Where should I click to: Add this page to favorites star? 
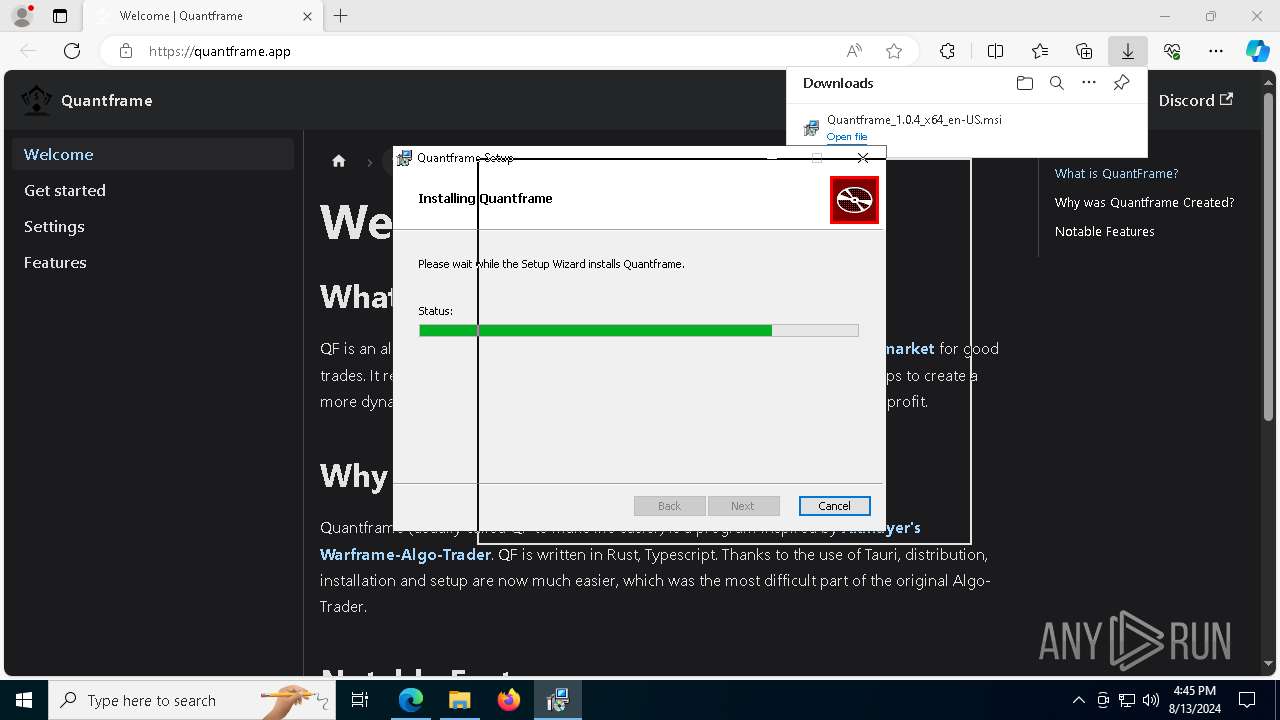pyautogui.click(x=894, y=51)
